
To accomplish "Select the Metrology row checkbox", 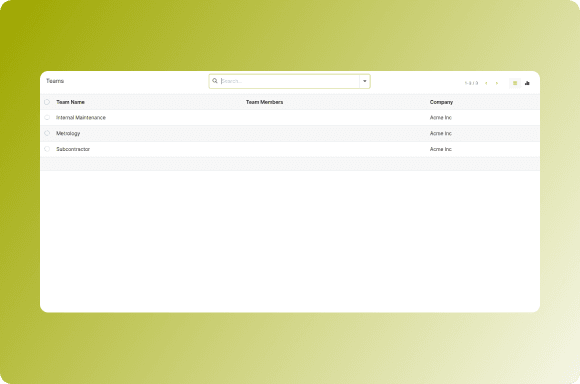I will coord(47,133).
